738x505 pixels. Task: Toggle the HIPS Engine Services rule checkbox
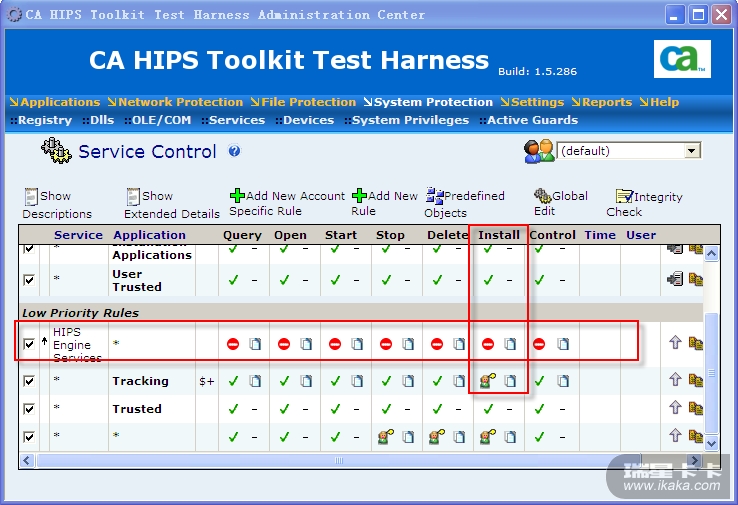tap(29, 344)
